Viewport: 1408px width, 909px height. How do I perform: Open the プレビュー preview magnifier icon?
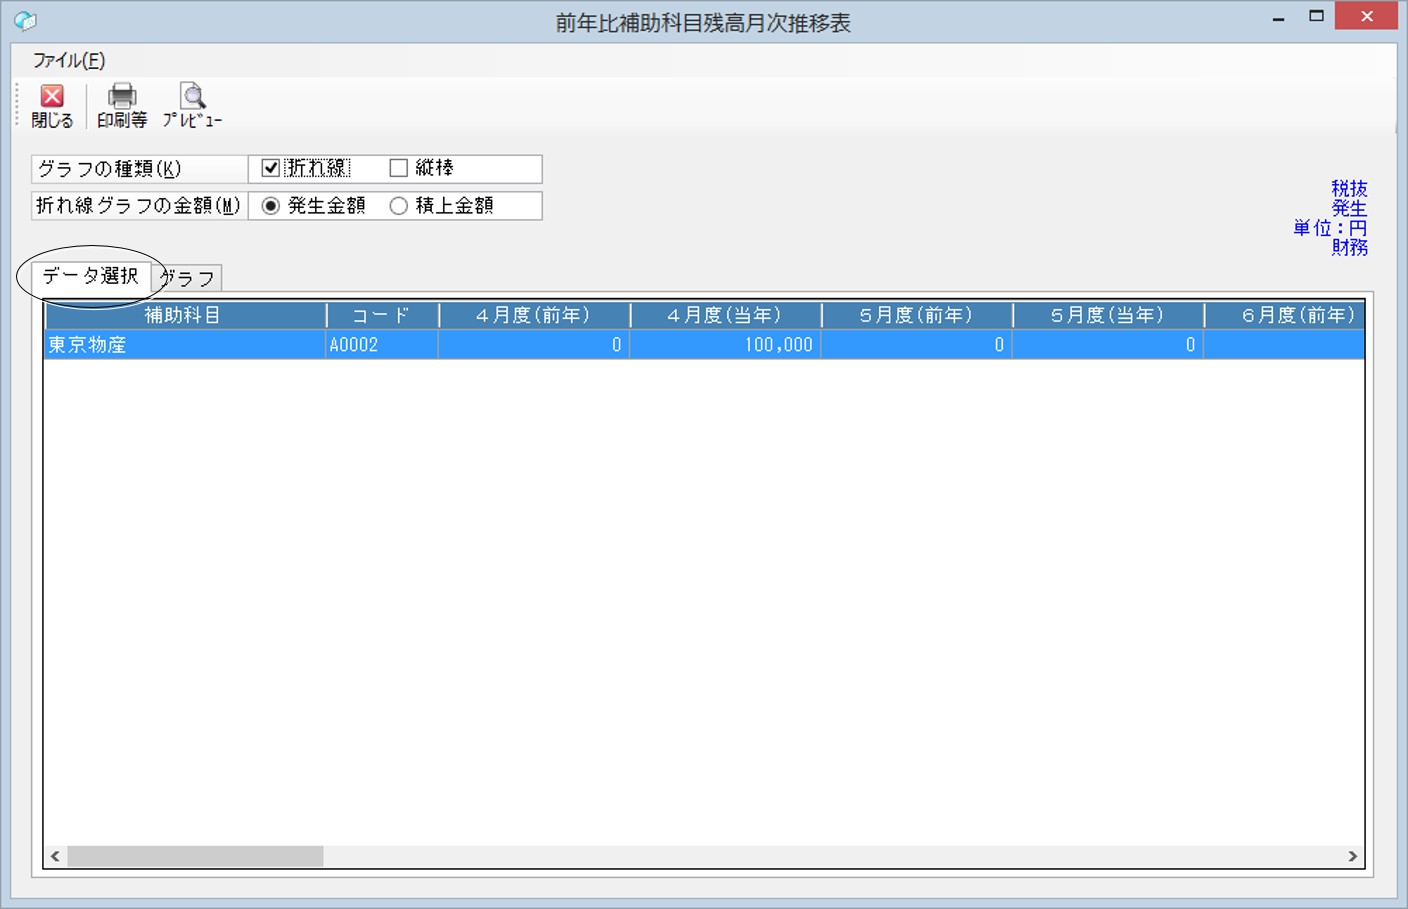coord(192,96)
